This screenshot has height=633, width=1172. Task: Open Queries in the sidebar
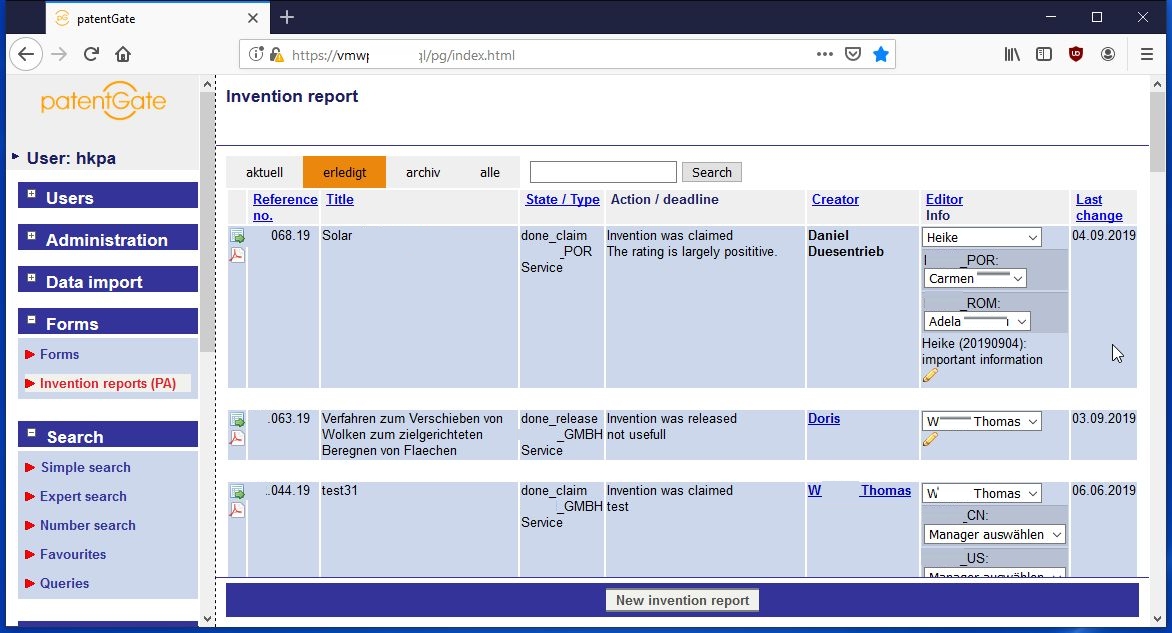coord(64,584)
